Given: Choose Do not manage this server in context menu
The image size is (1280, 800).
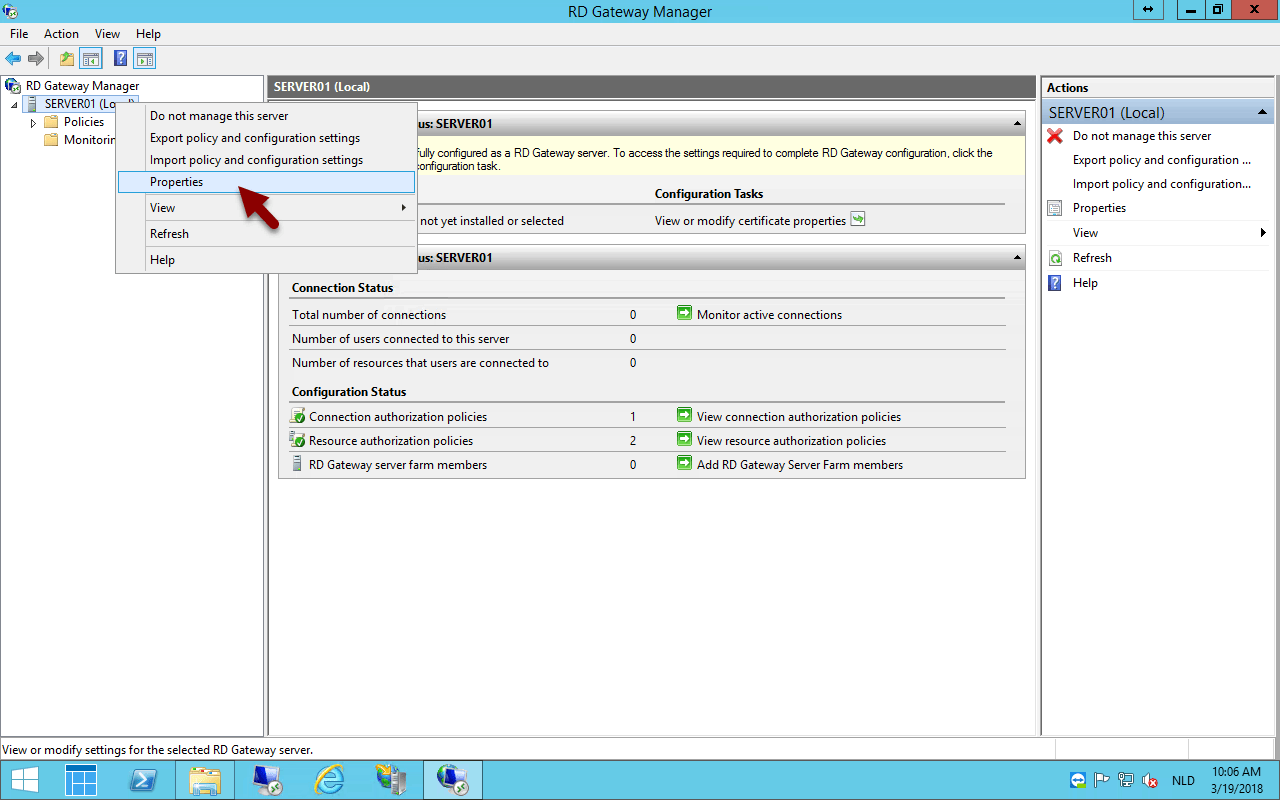Looking at the screenshot, I should (266, 116).
